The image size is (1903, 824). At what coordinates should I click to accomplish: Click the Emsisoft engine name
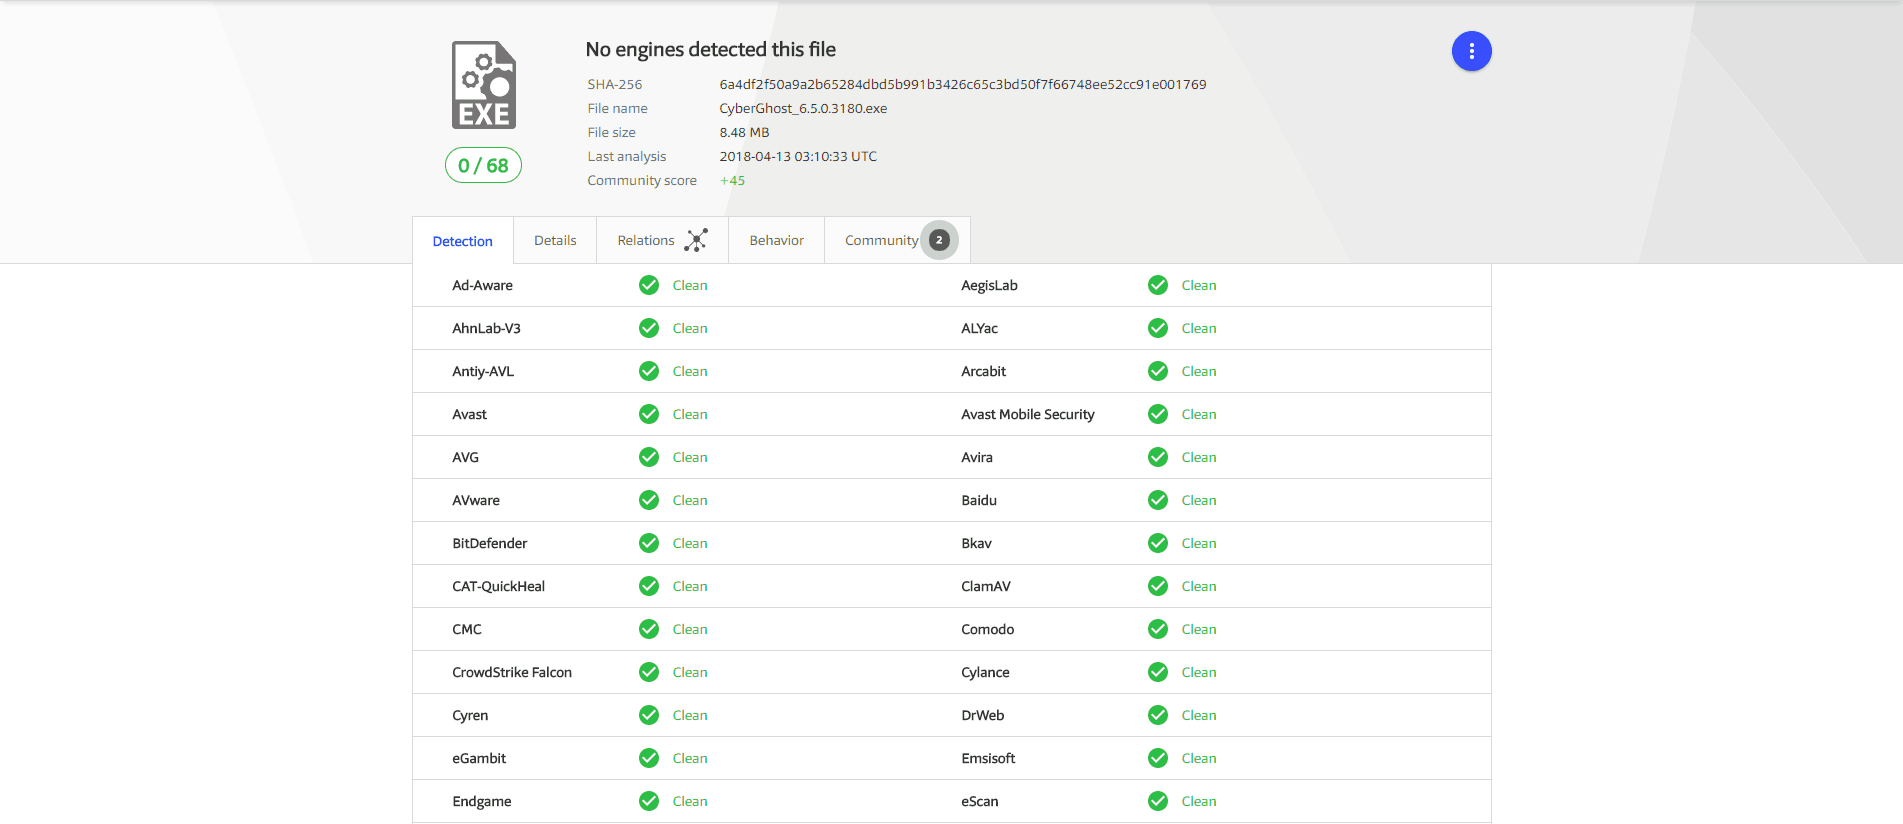point(988,758)
